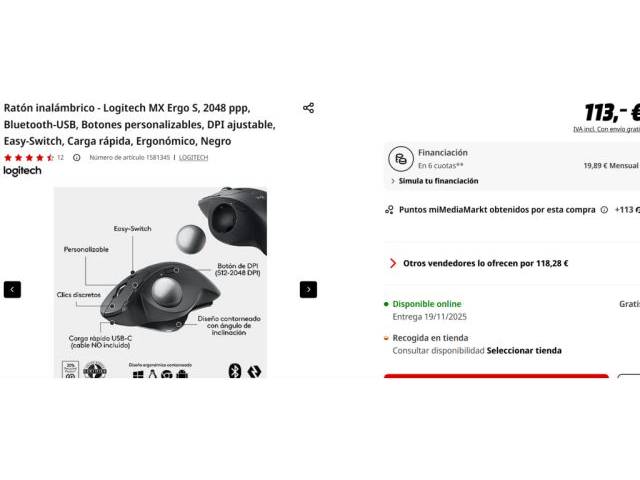Click 'IVA incl. Con envío' link
Screen dimensions: 640x480
[x=606, y=129]
